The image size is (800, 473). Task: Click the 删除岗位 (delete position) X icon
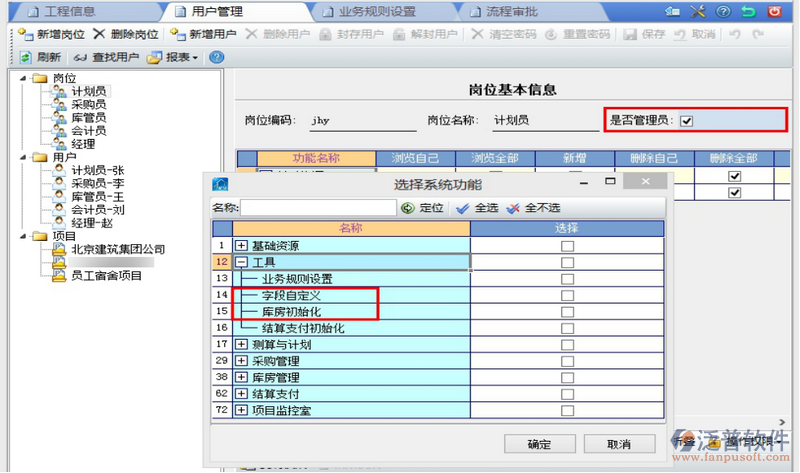point(99,34)
